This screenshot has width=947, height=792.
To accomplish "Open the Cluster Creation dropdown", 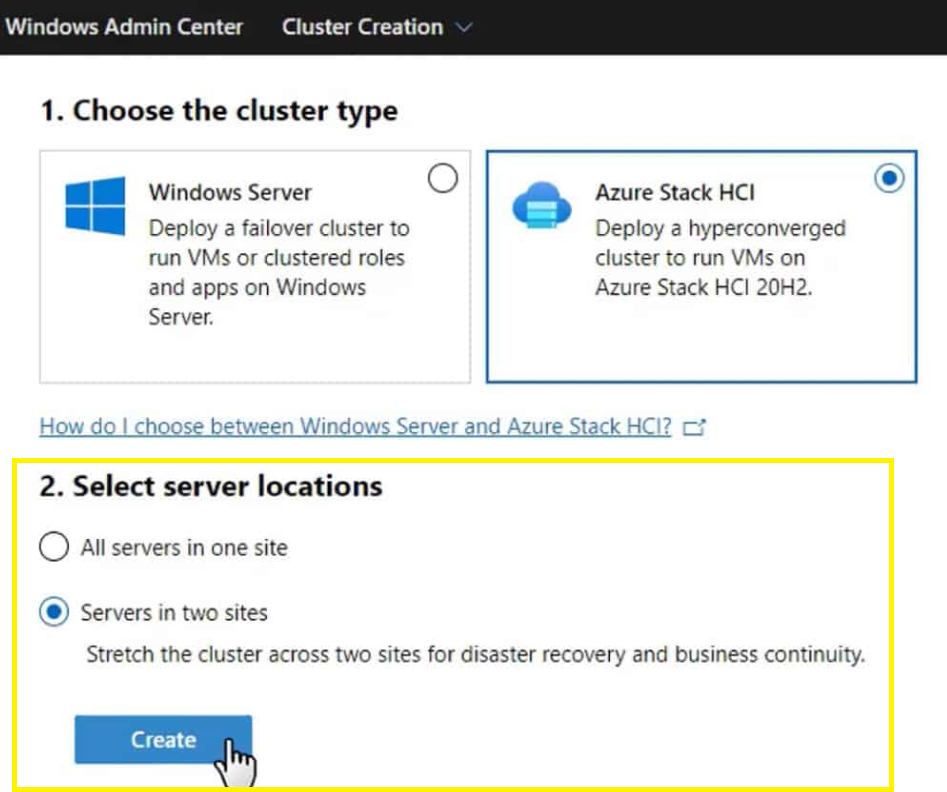I will point(376,27).
